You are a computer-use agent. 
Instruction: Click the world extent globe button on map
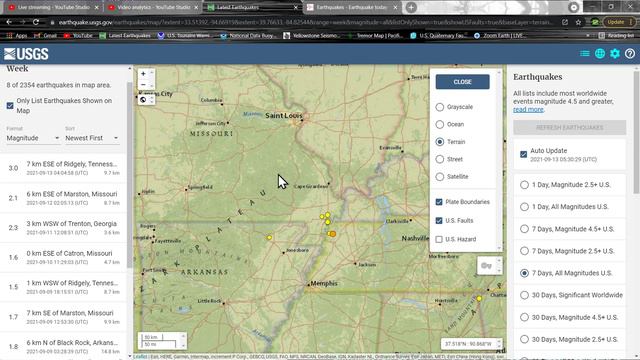(143, 100)
